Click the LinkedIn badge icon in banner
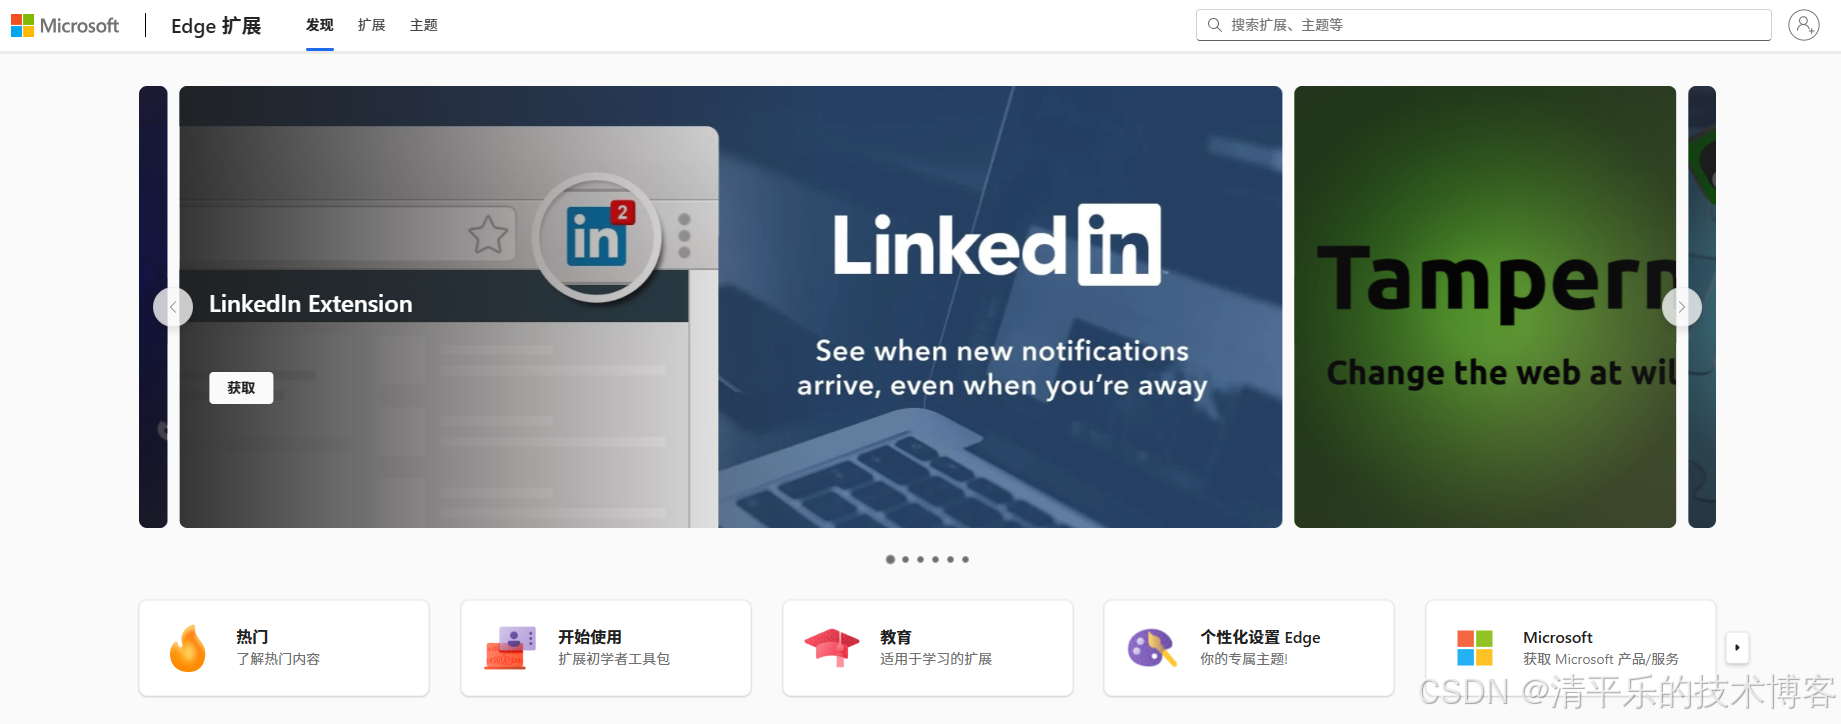1841x724 pixels. coord(597,237)
